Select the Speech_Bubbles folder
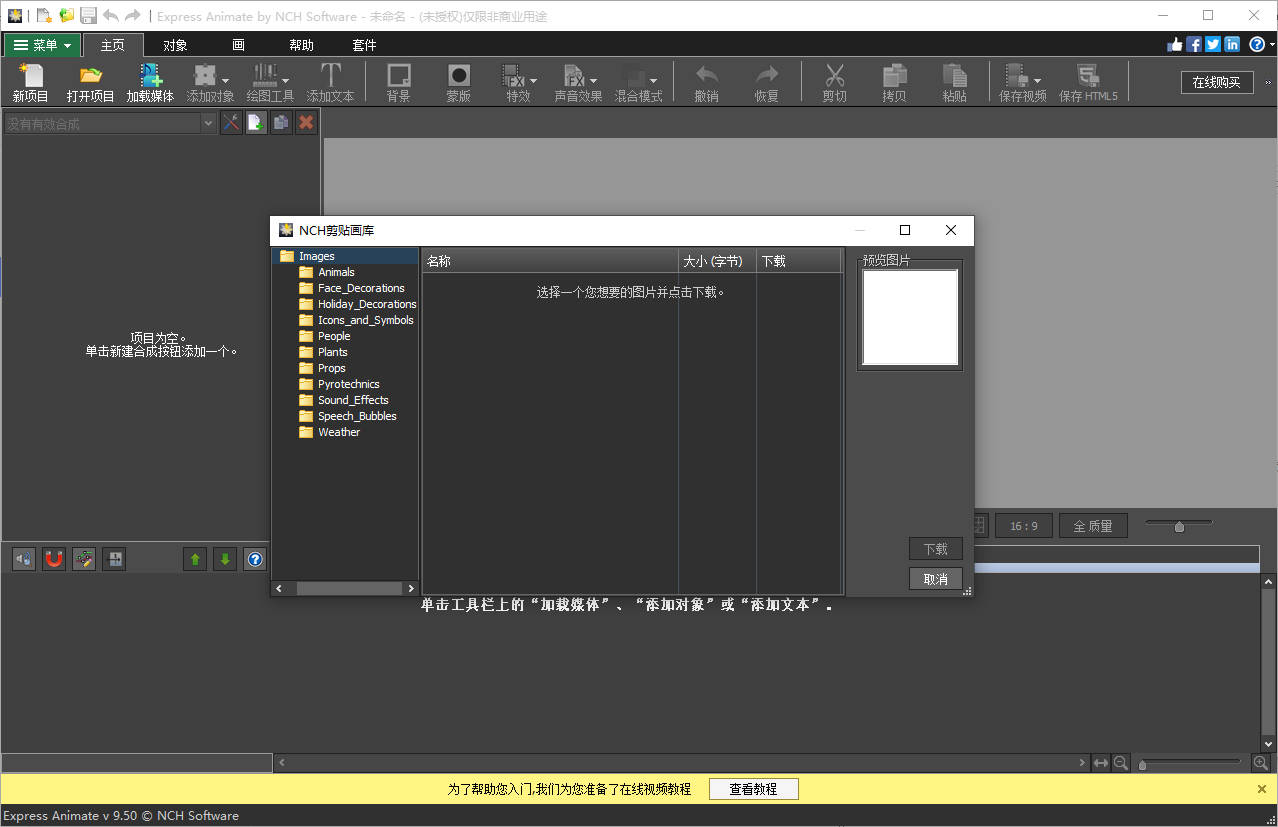 click(357, 416)
